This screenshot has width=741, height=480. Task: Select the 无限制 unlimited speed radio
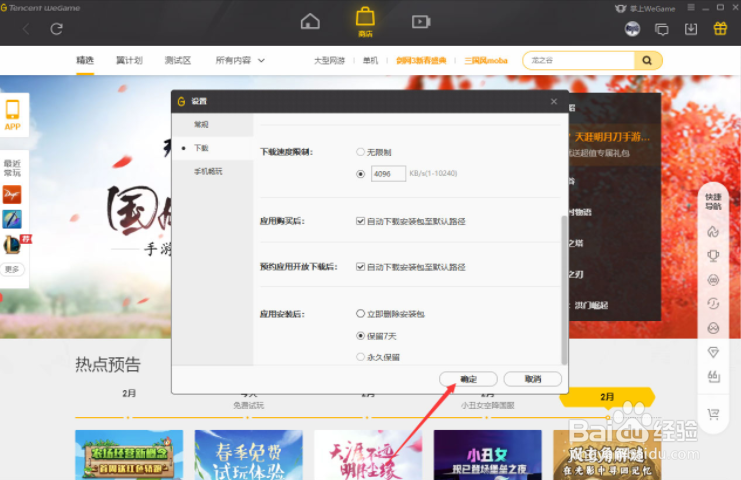coord(360,152)
